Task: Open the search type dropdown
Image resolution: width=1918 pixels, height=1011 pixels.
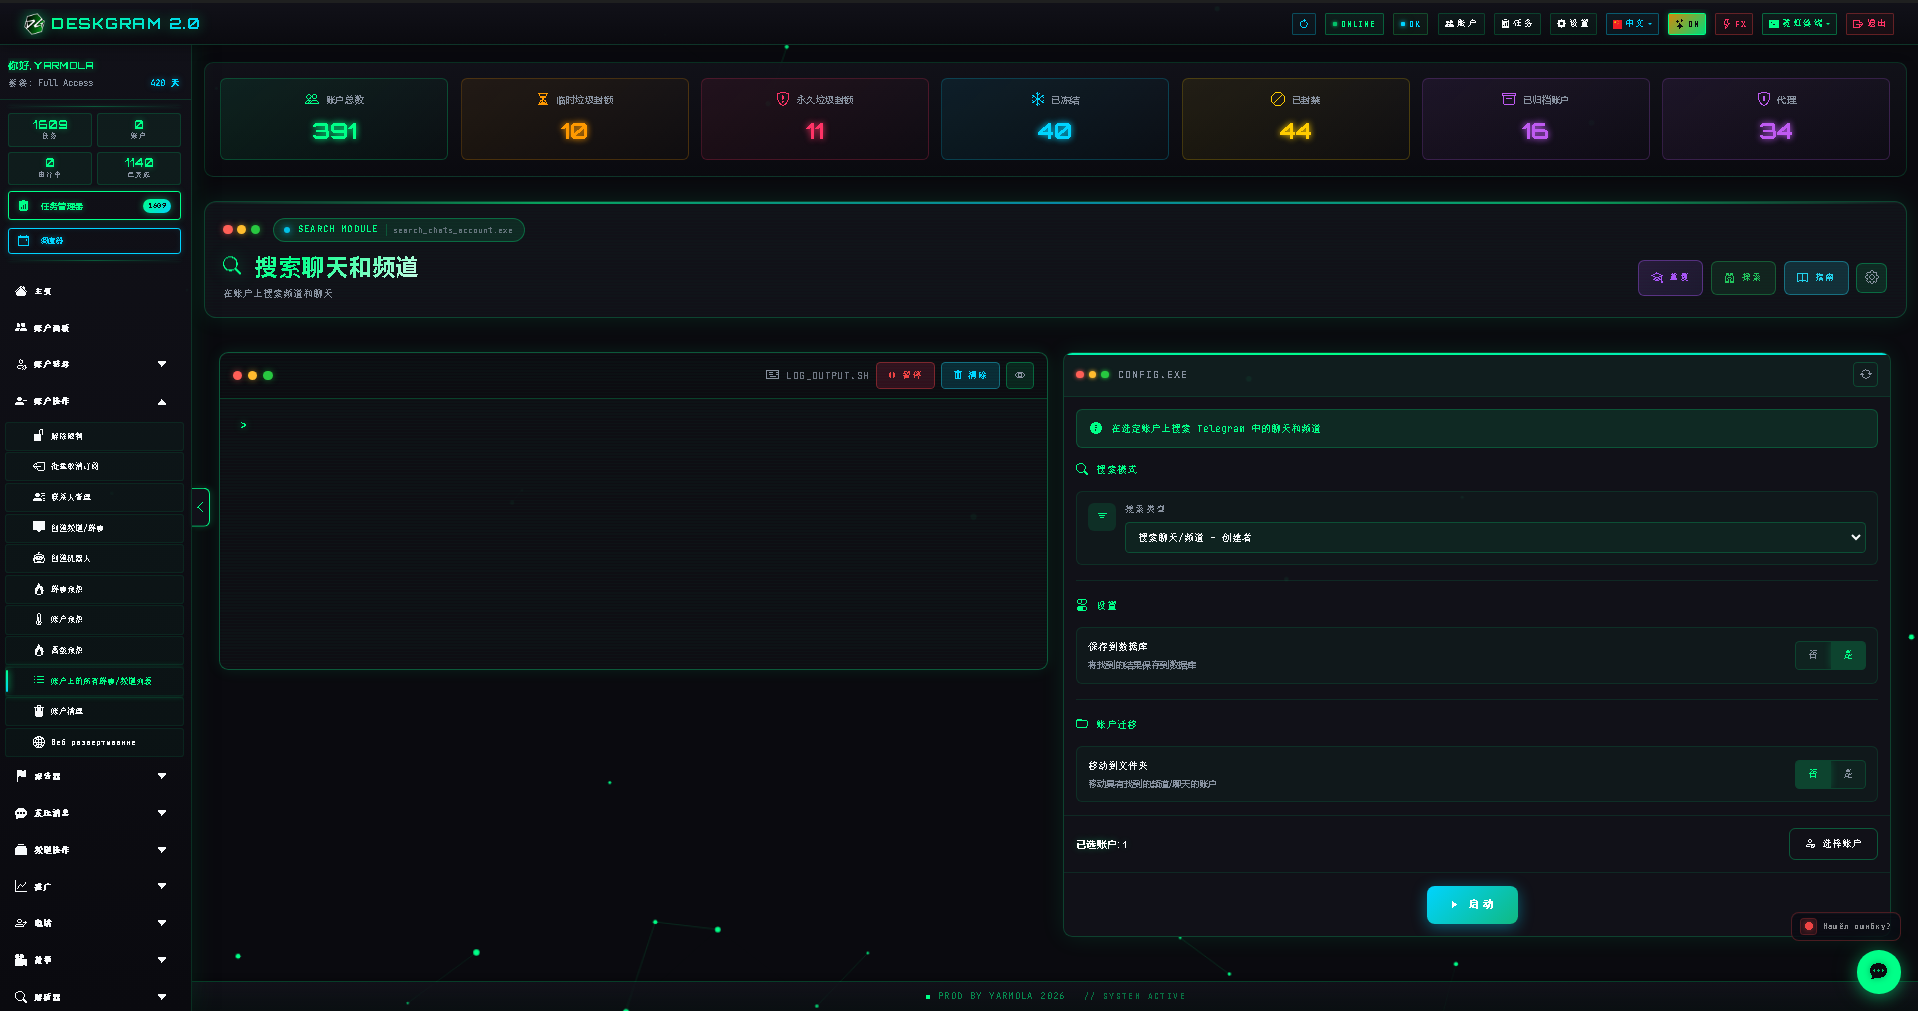Action: coord(1494,537)
